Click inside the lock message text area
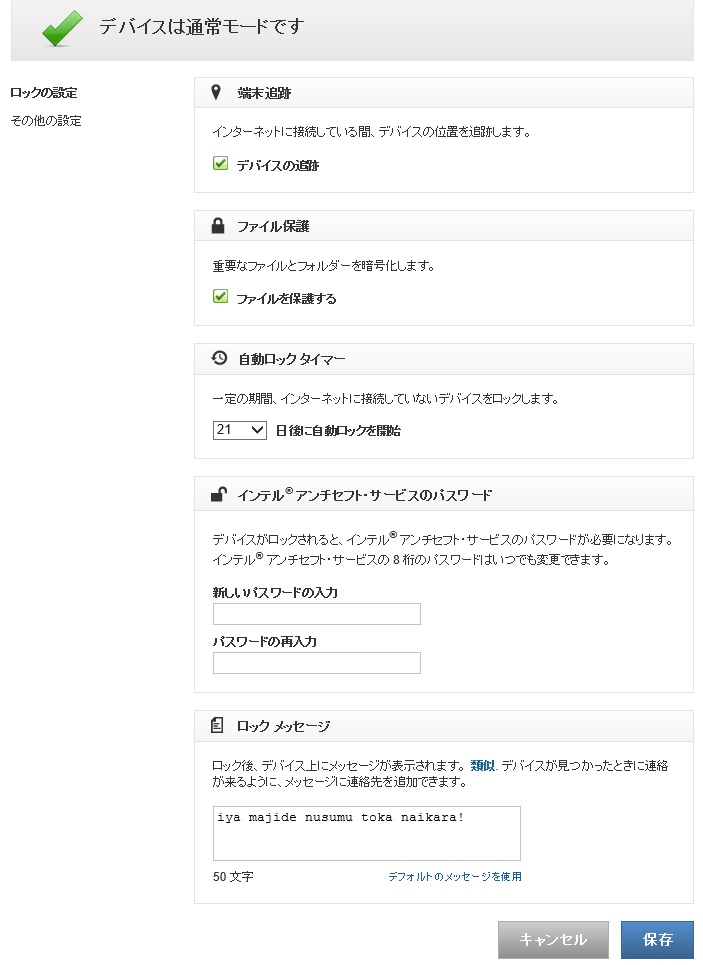Viewport: 703px width, 965px height. [x=366, y=833]
